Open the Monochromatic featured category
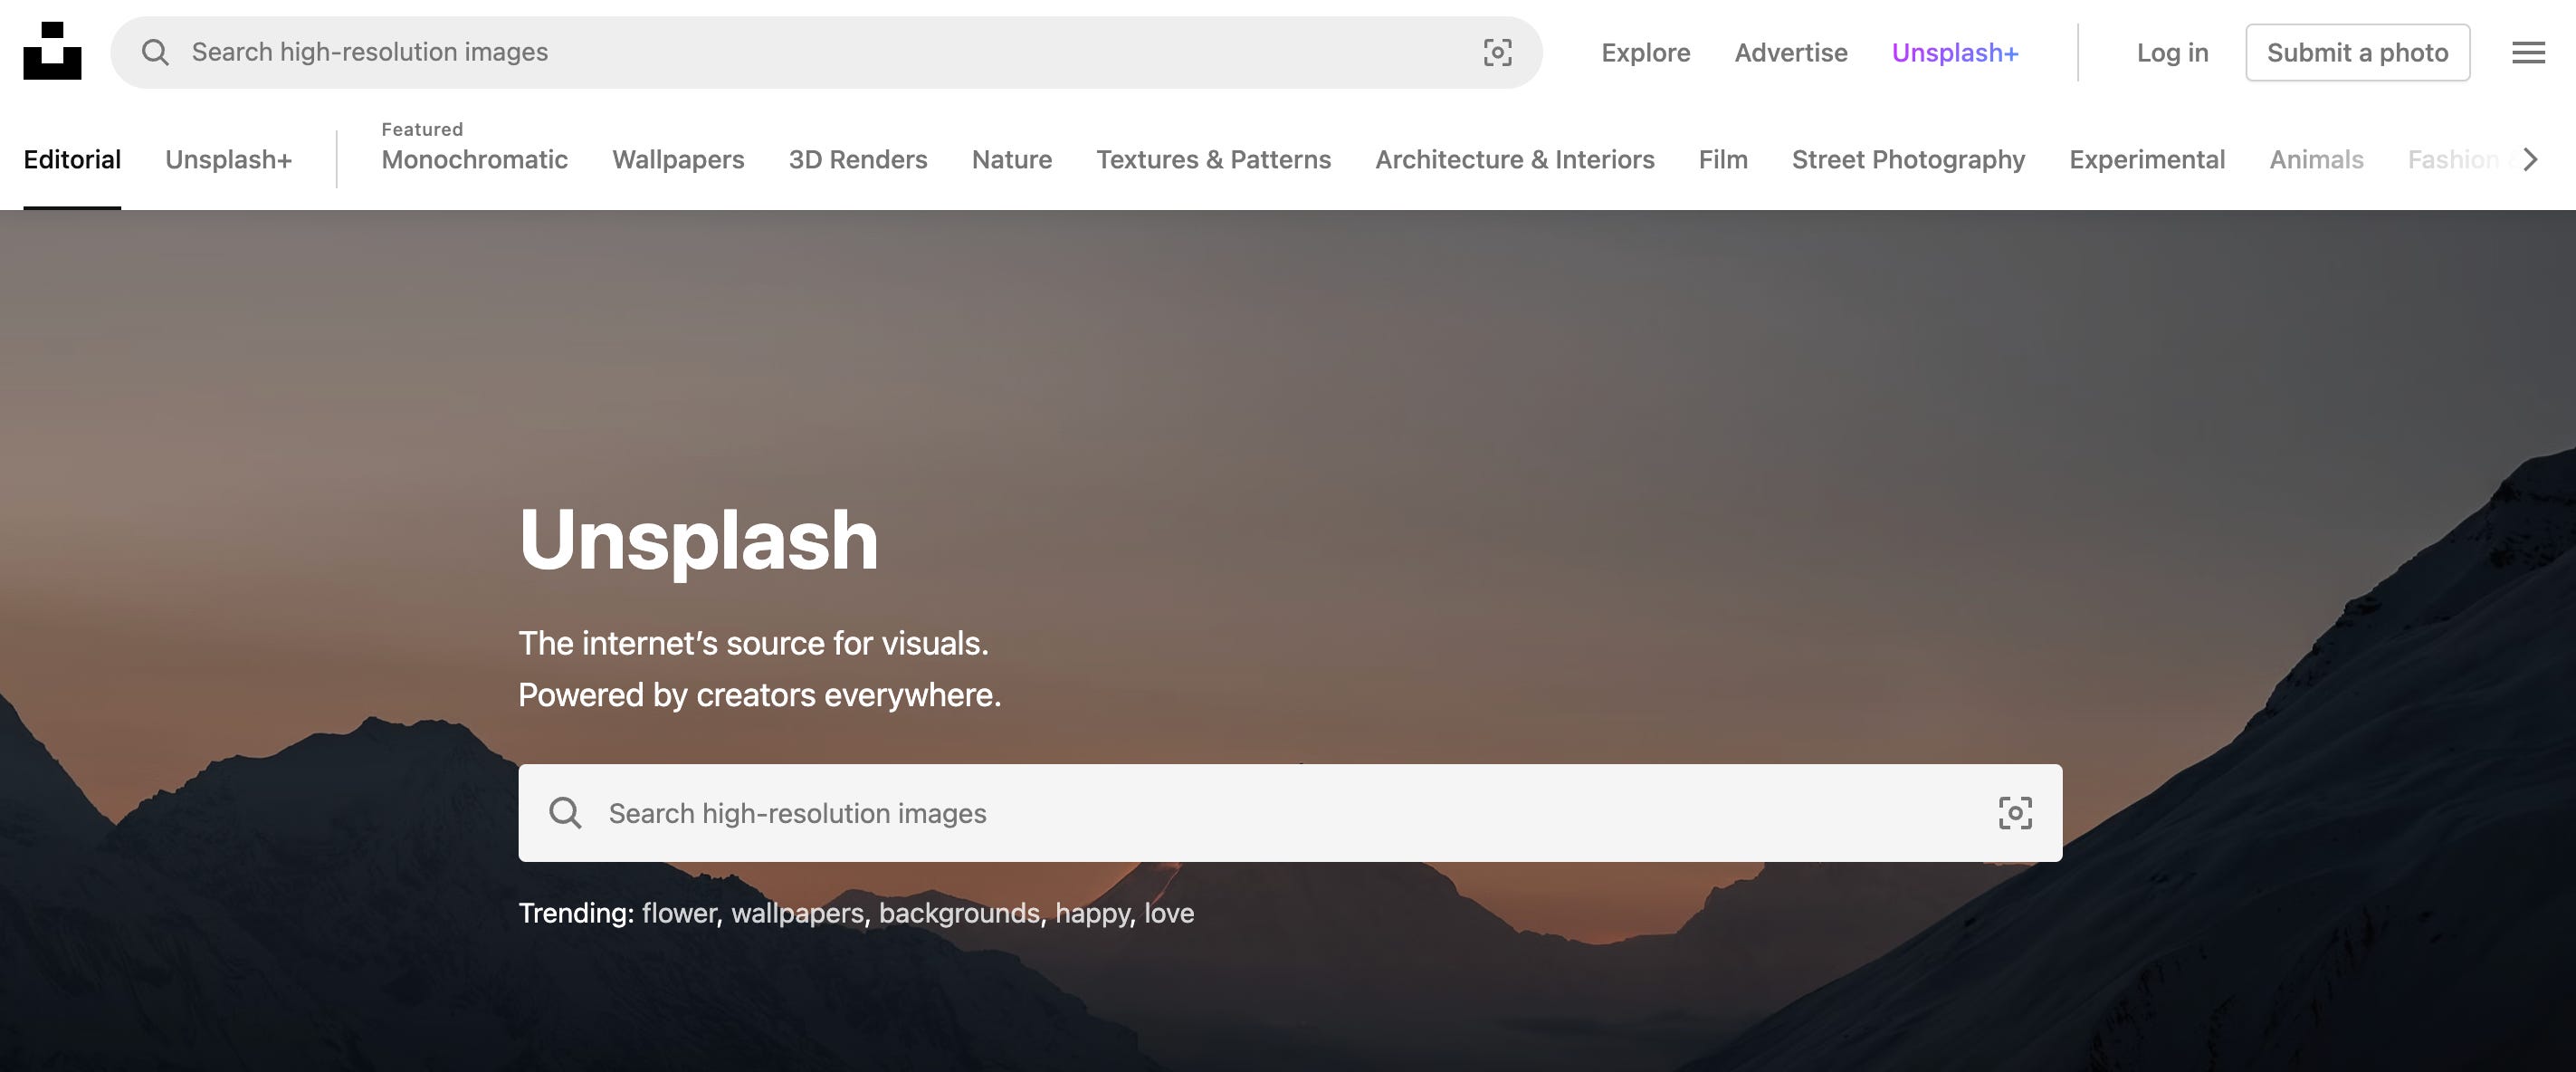The height and width of the screenshot is (1072, 2576). (474, 160)
